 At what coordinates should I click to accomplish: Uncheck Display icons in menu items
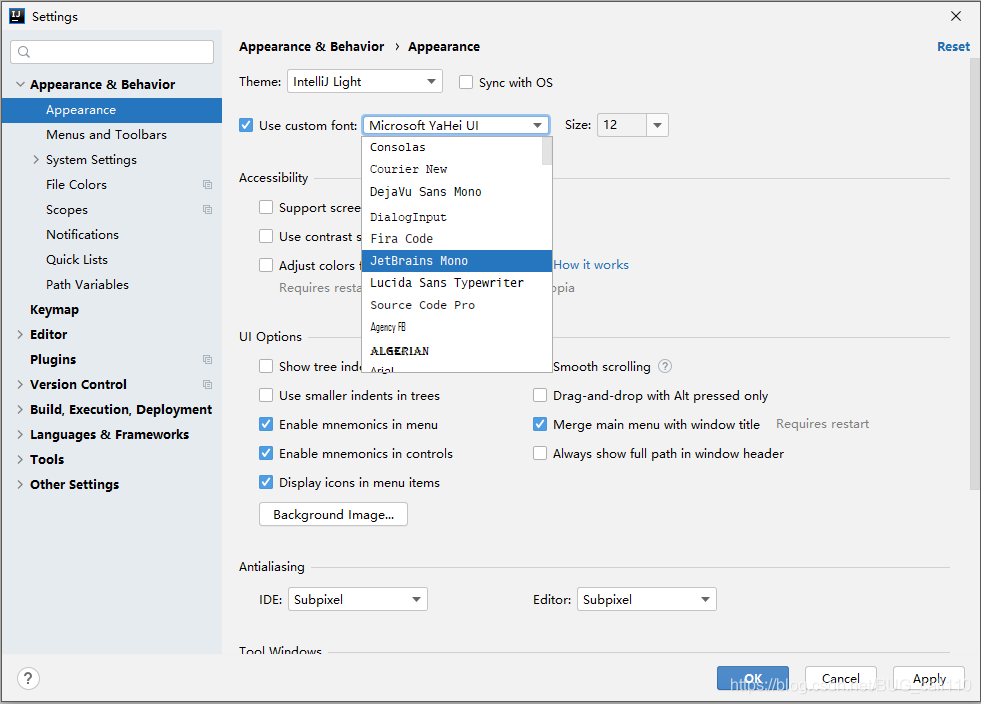266,482
